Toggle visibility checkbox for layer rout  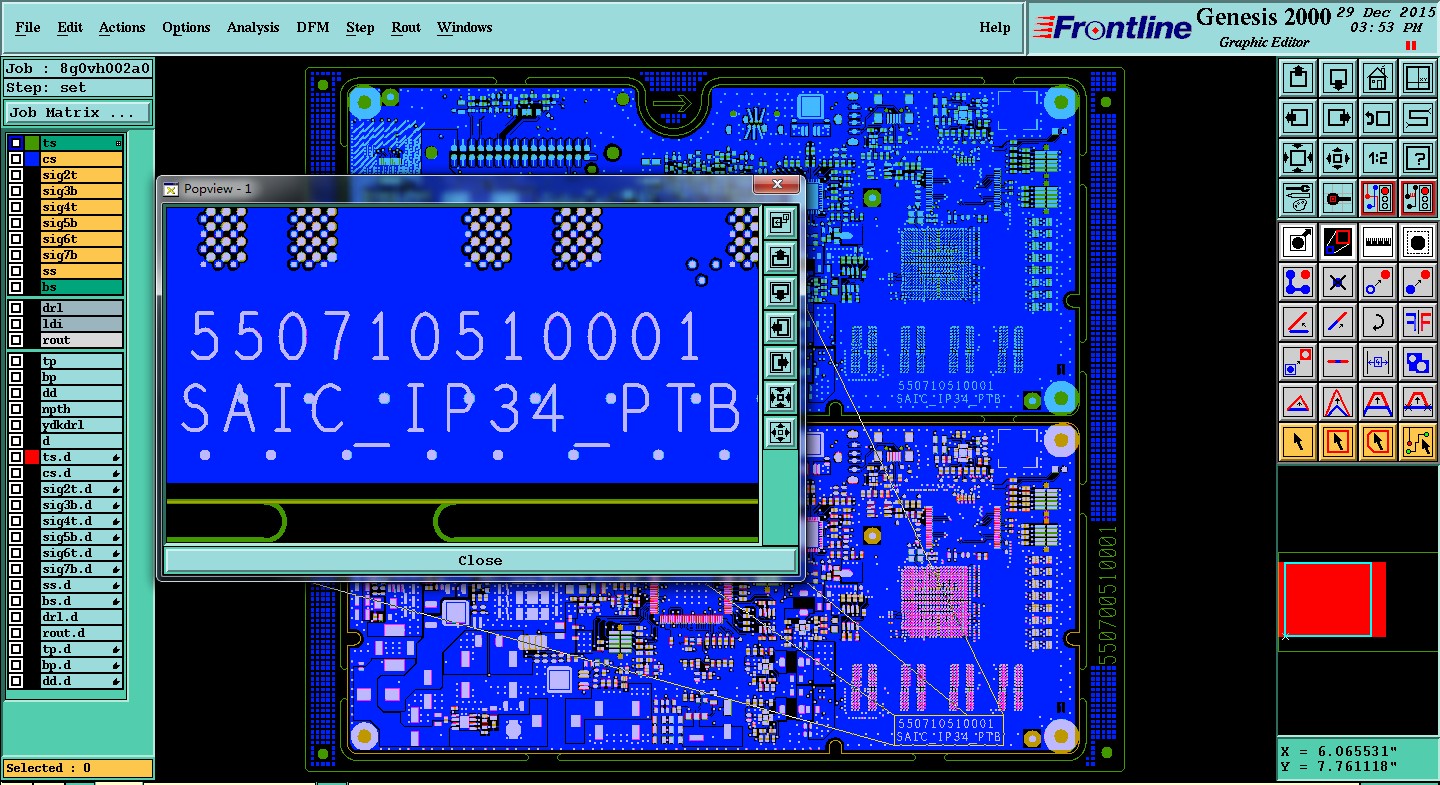(x=16, y=340)
